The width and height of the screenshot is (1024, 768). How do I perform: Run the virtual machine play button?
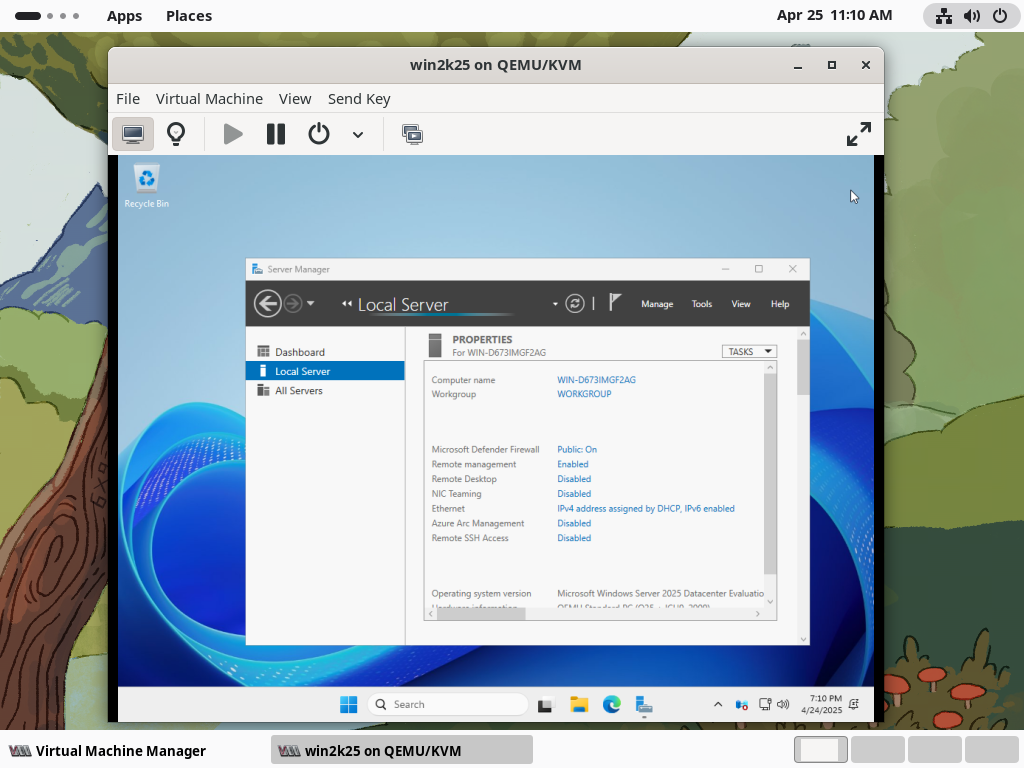pyautogui.click(x=232, y=135)
